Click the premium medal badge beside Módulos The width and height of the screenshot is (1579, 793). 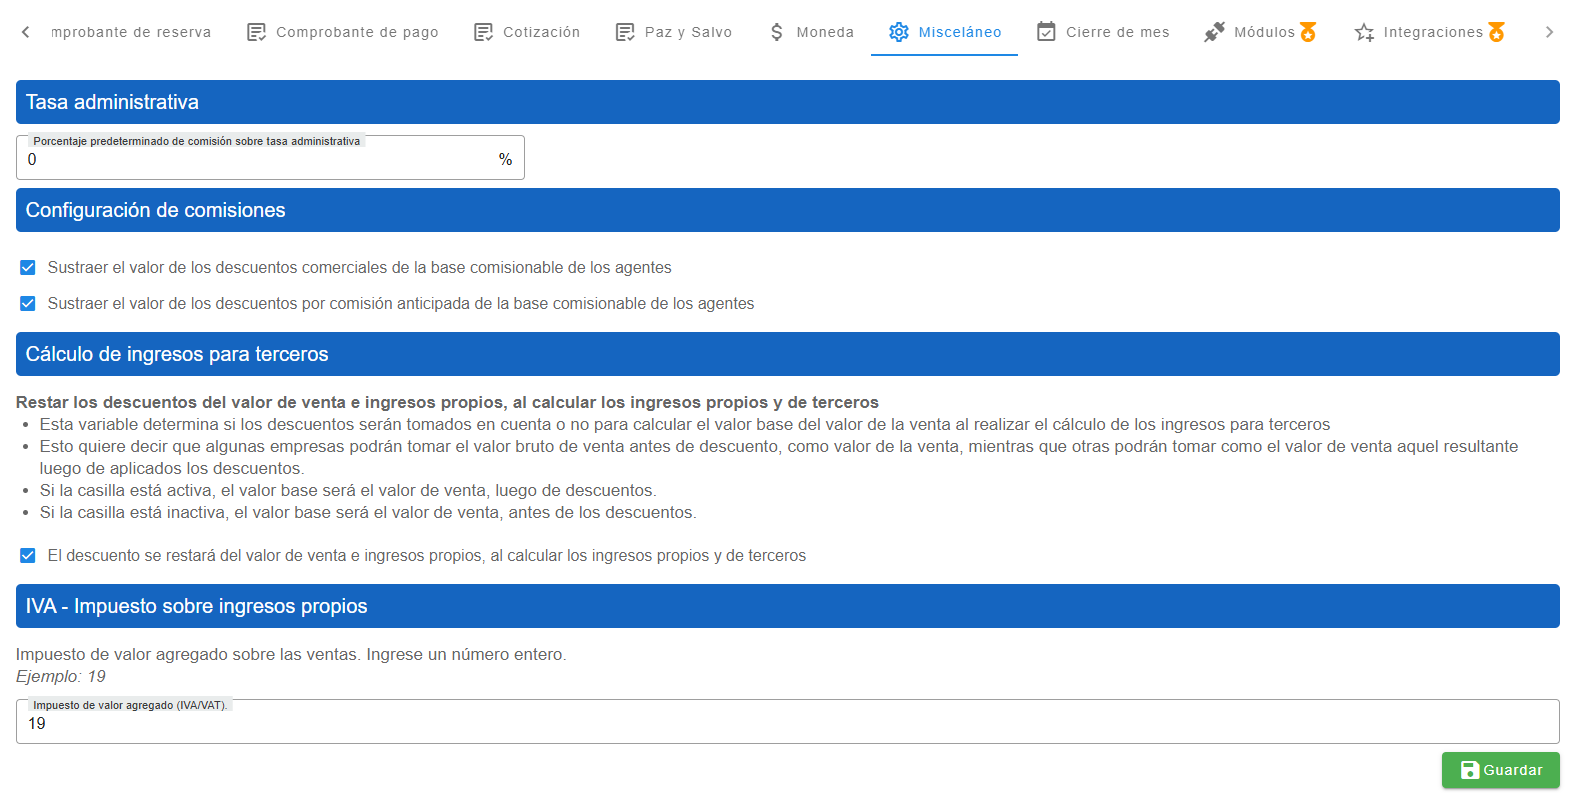pyautogui.click(x=1308, y=32)
